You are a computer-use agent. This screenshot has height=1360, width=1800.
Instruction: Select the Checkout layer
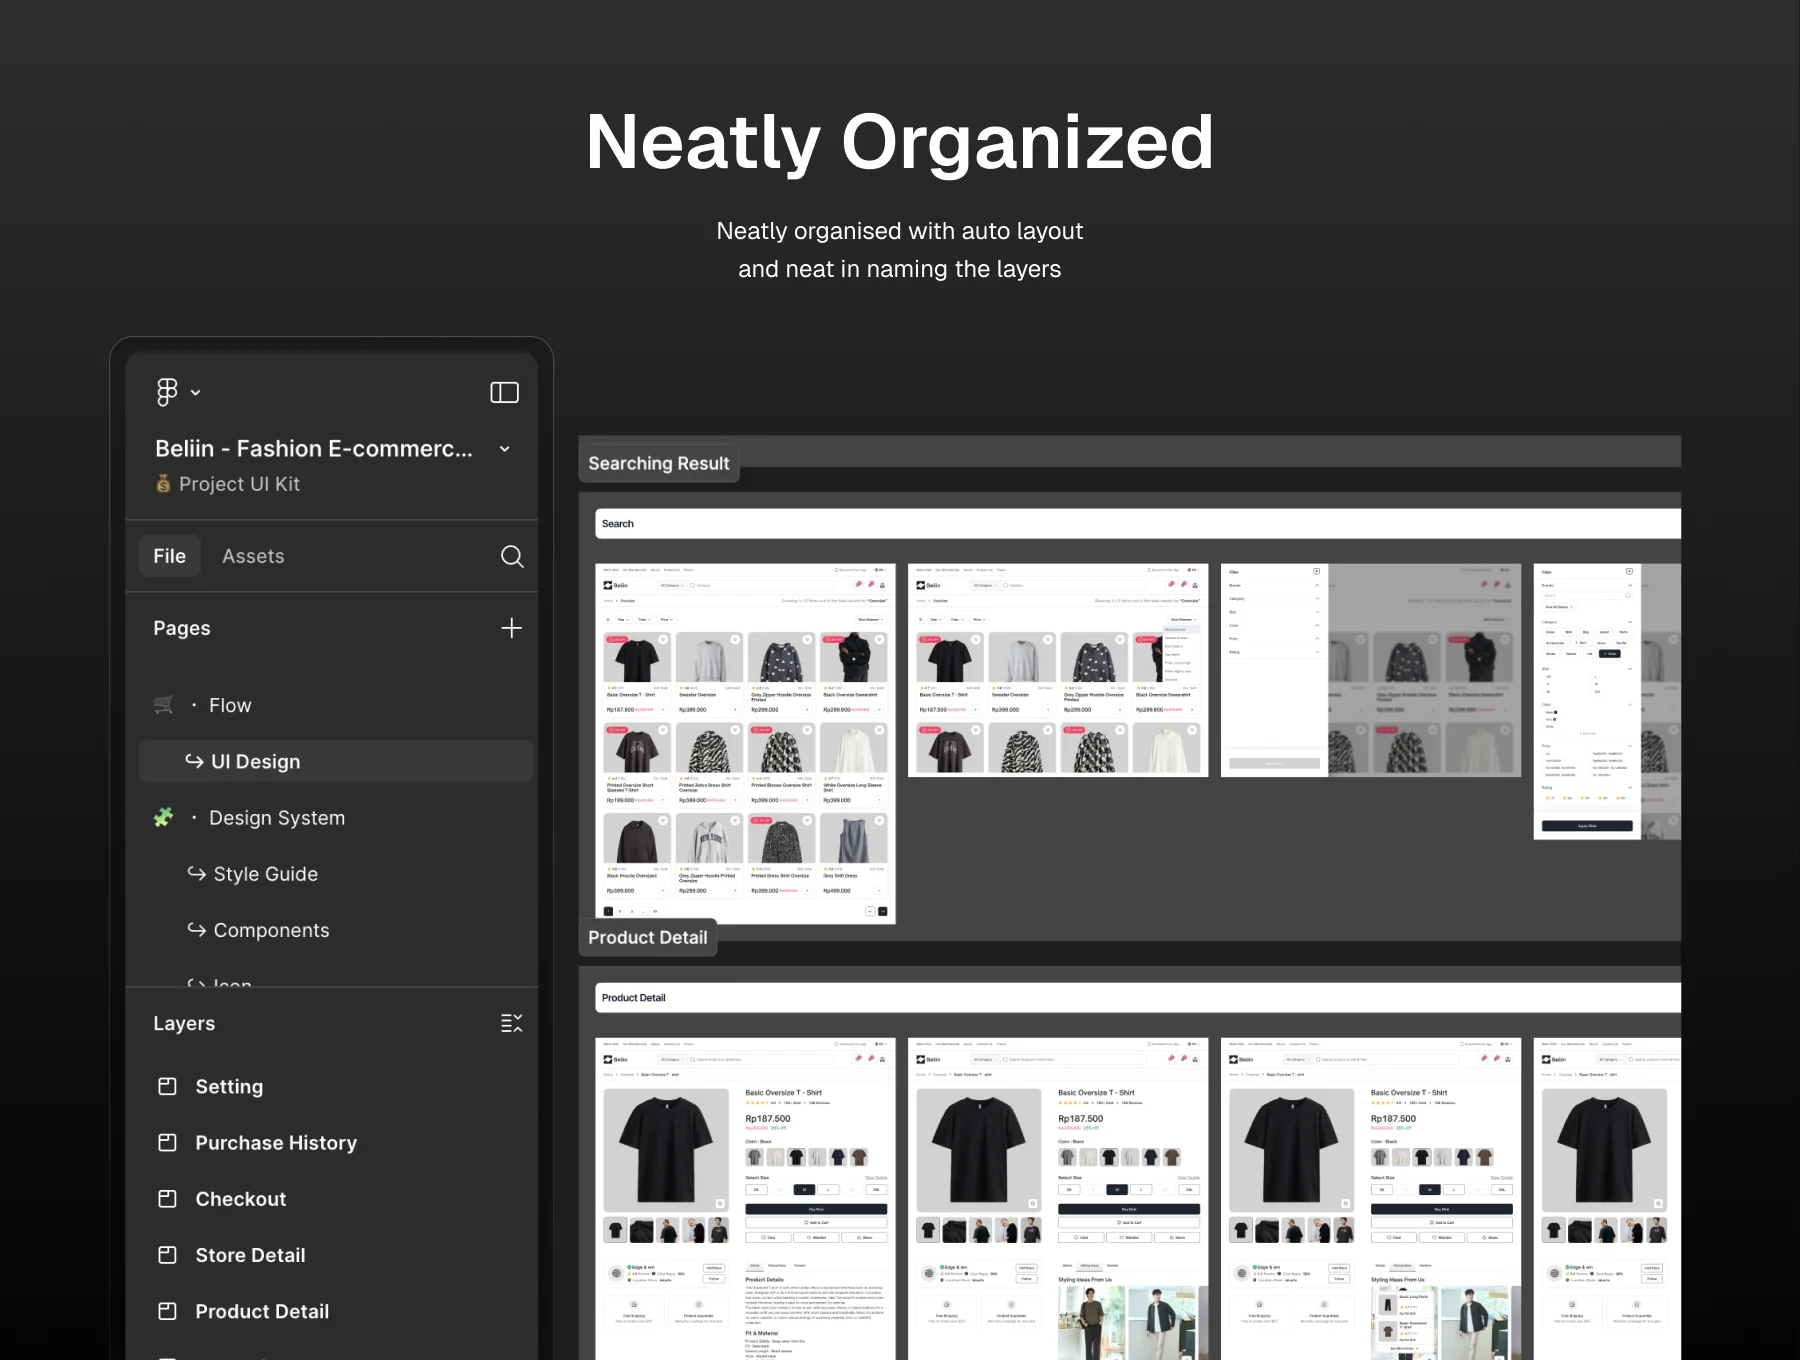click(x=241, y=1199)
